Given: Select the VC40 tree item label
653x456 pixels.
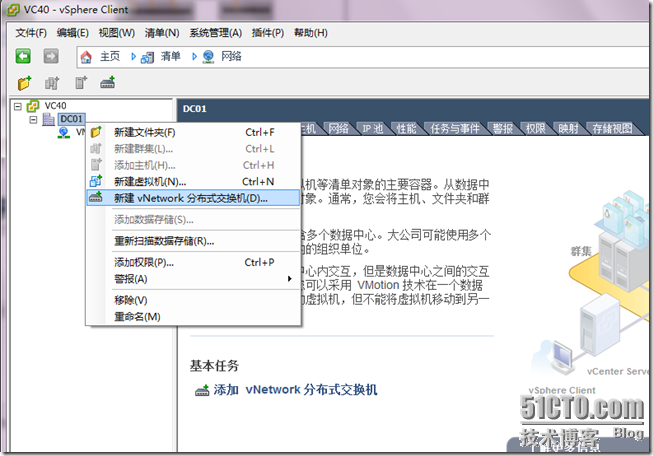Looking at the screenshot, I should tap(55, 106).
